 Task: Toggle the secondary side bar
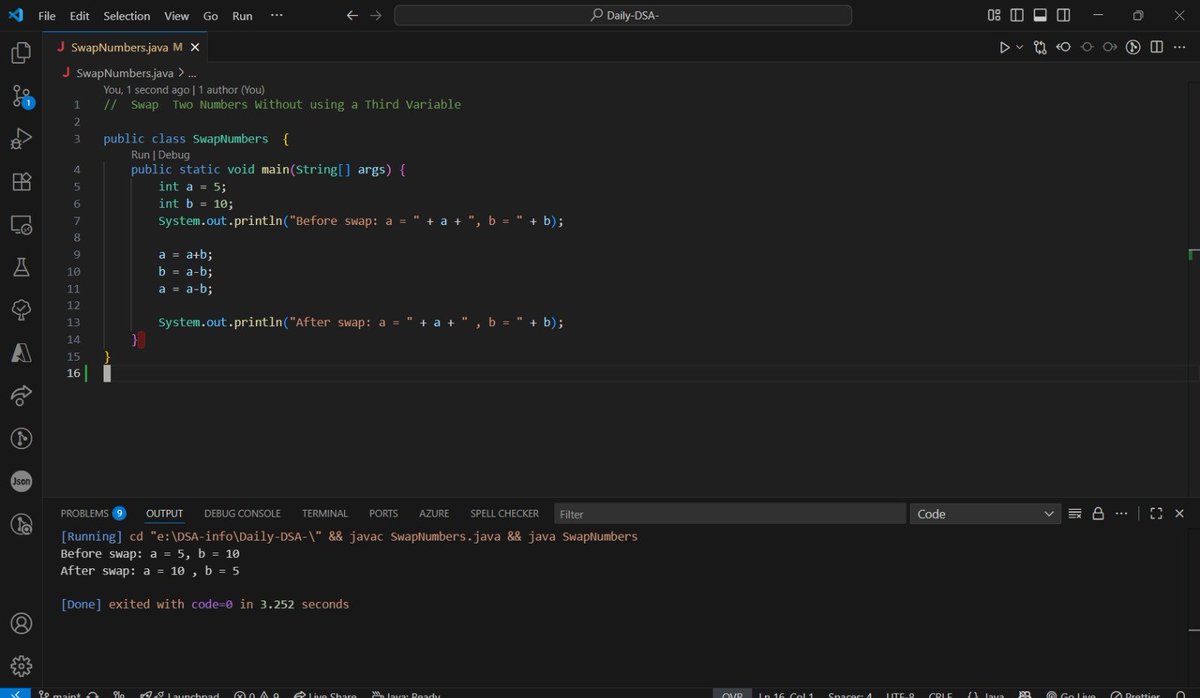click(1064, 15)
